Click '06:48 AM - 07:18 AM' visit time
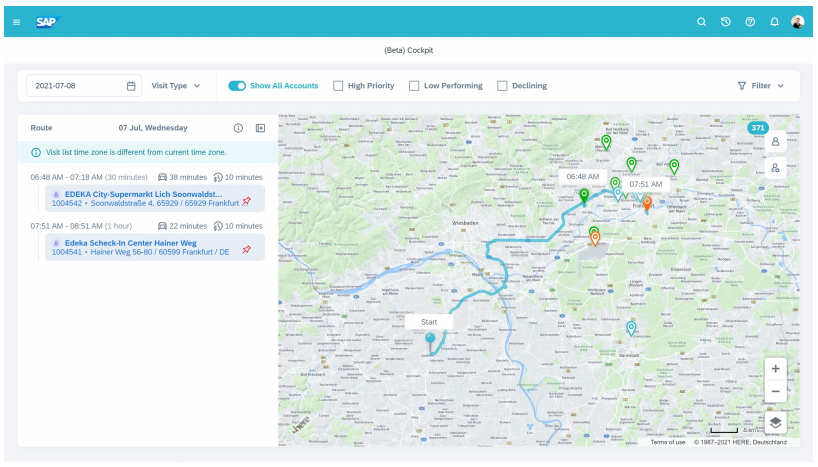818x467 pixels. point(66,177)
